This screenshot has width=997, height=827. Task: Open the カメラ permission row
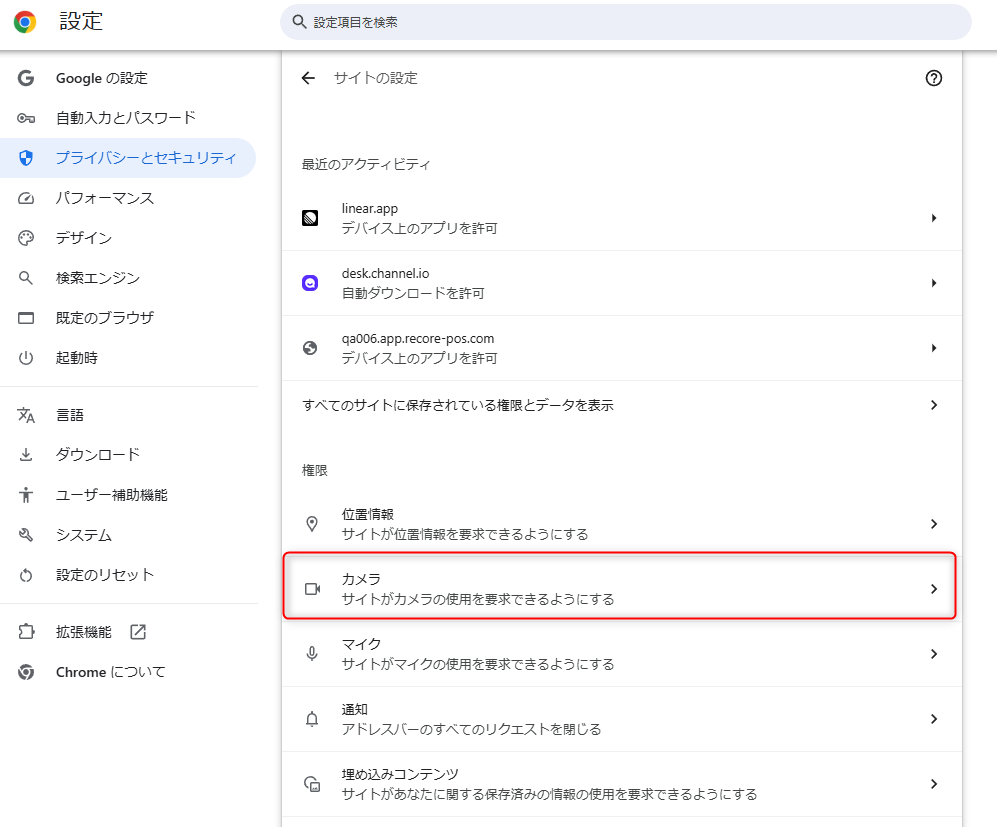tap(619, 585)
